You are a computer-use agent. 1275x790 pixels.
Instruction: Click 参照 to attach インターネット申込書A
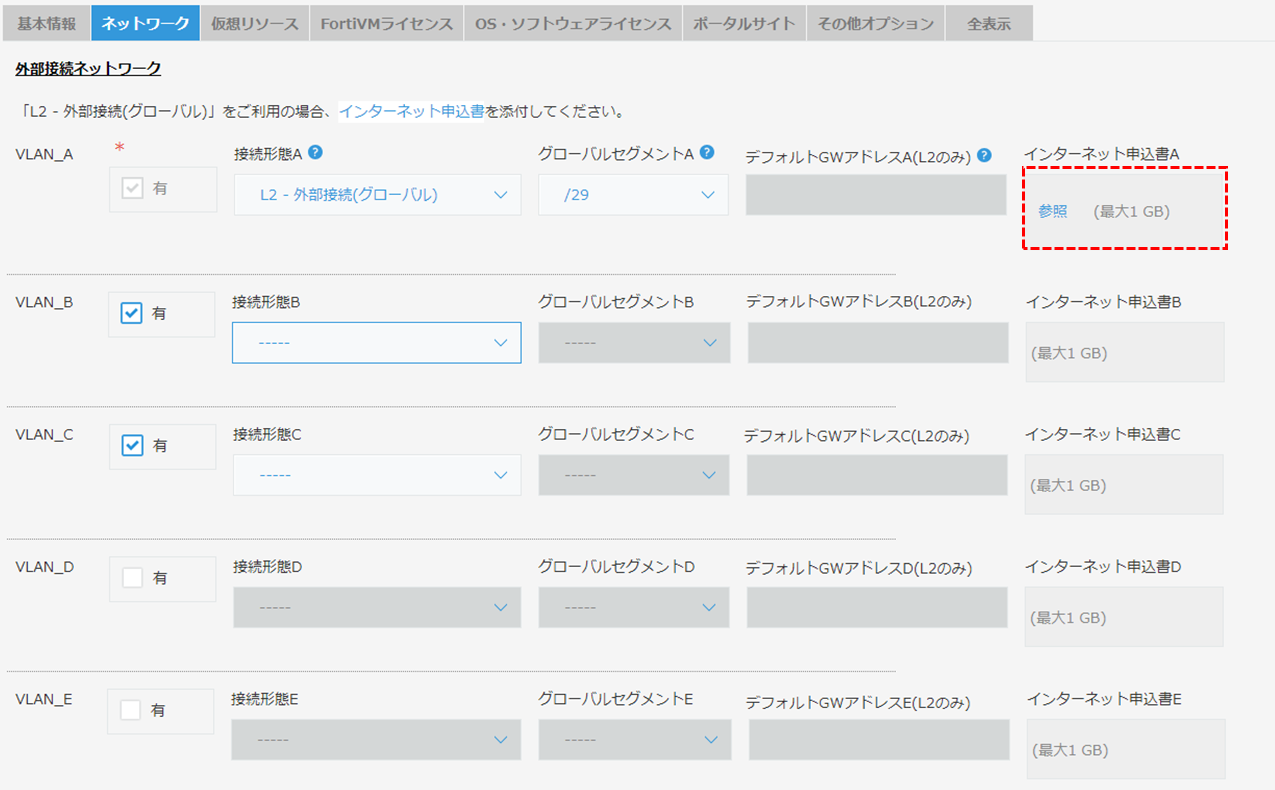coord(1052,211)
